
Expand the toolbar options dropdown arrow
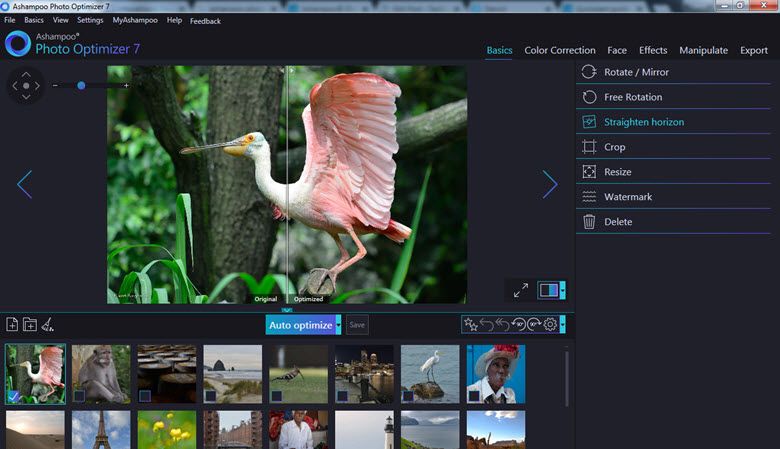tap(563, 325)
